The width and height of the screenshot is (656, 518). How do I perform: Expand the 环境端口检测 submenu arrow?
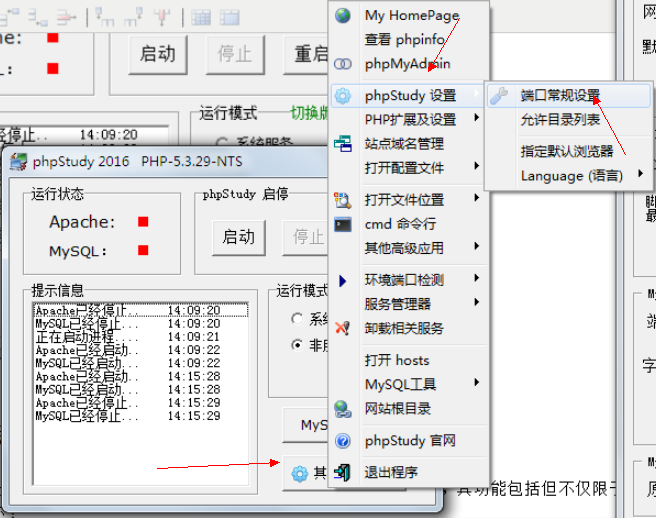pos(477,278)
